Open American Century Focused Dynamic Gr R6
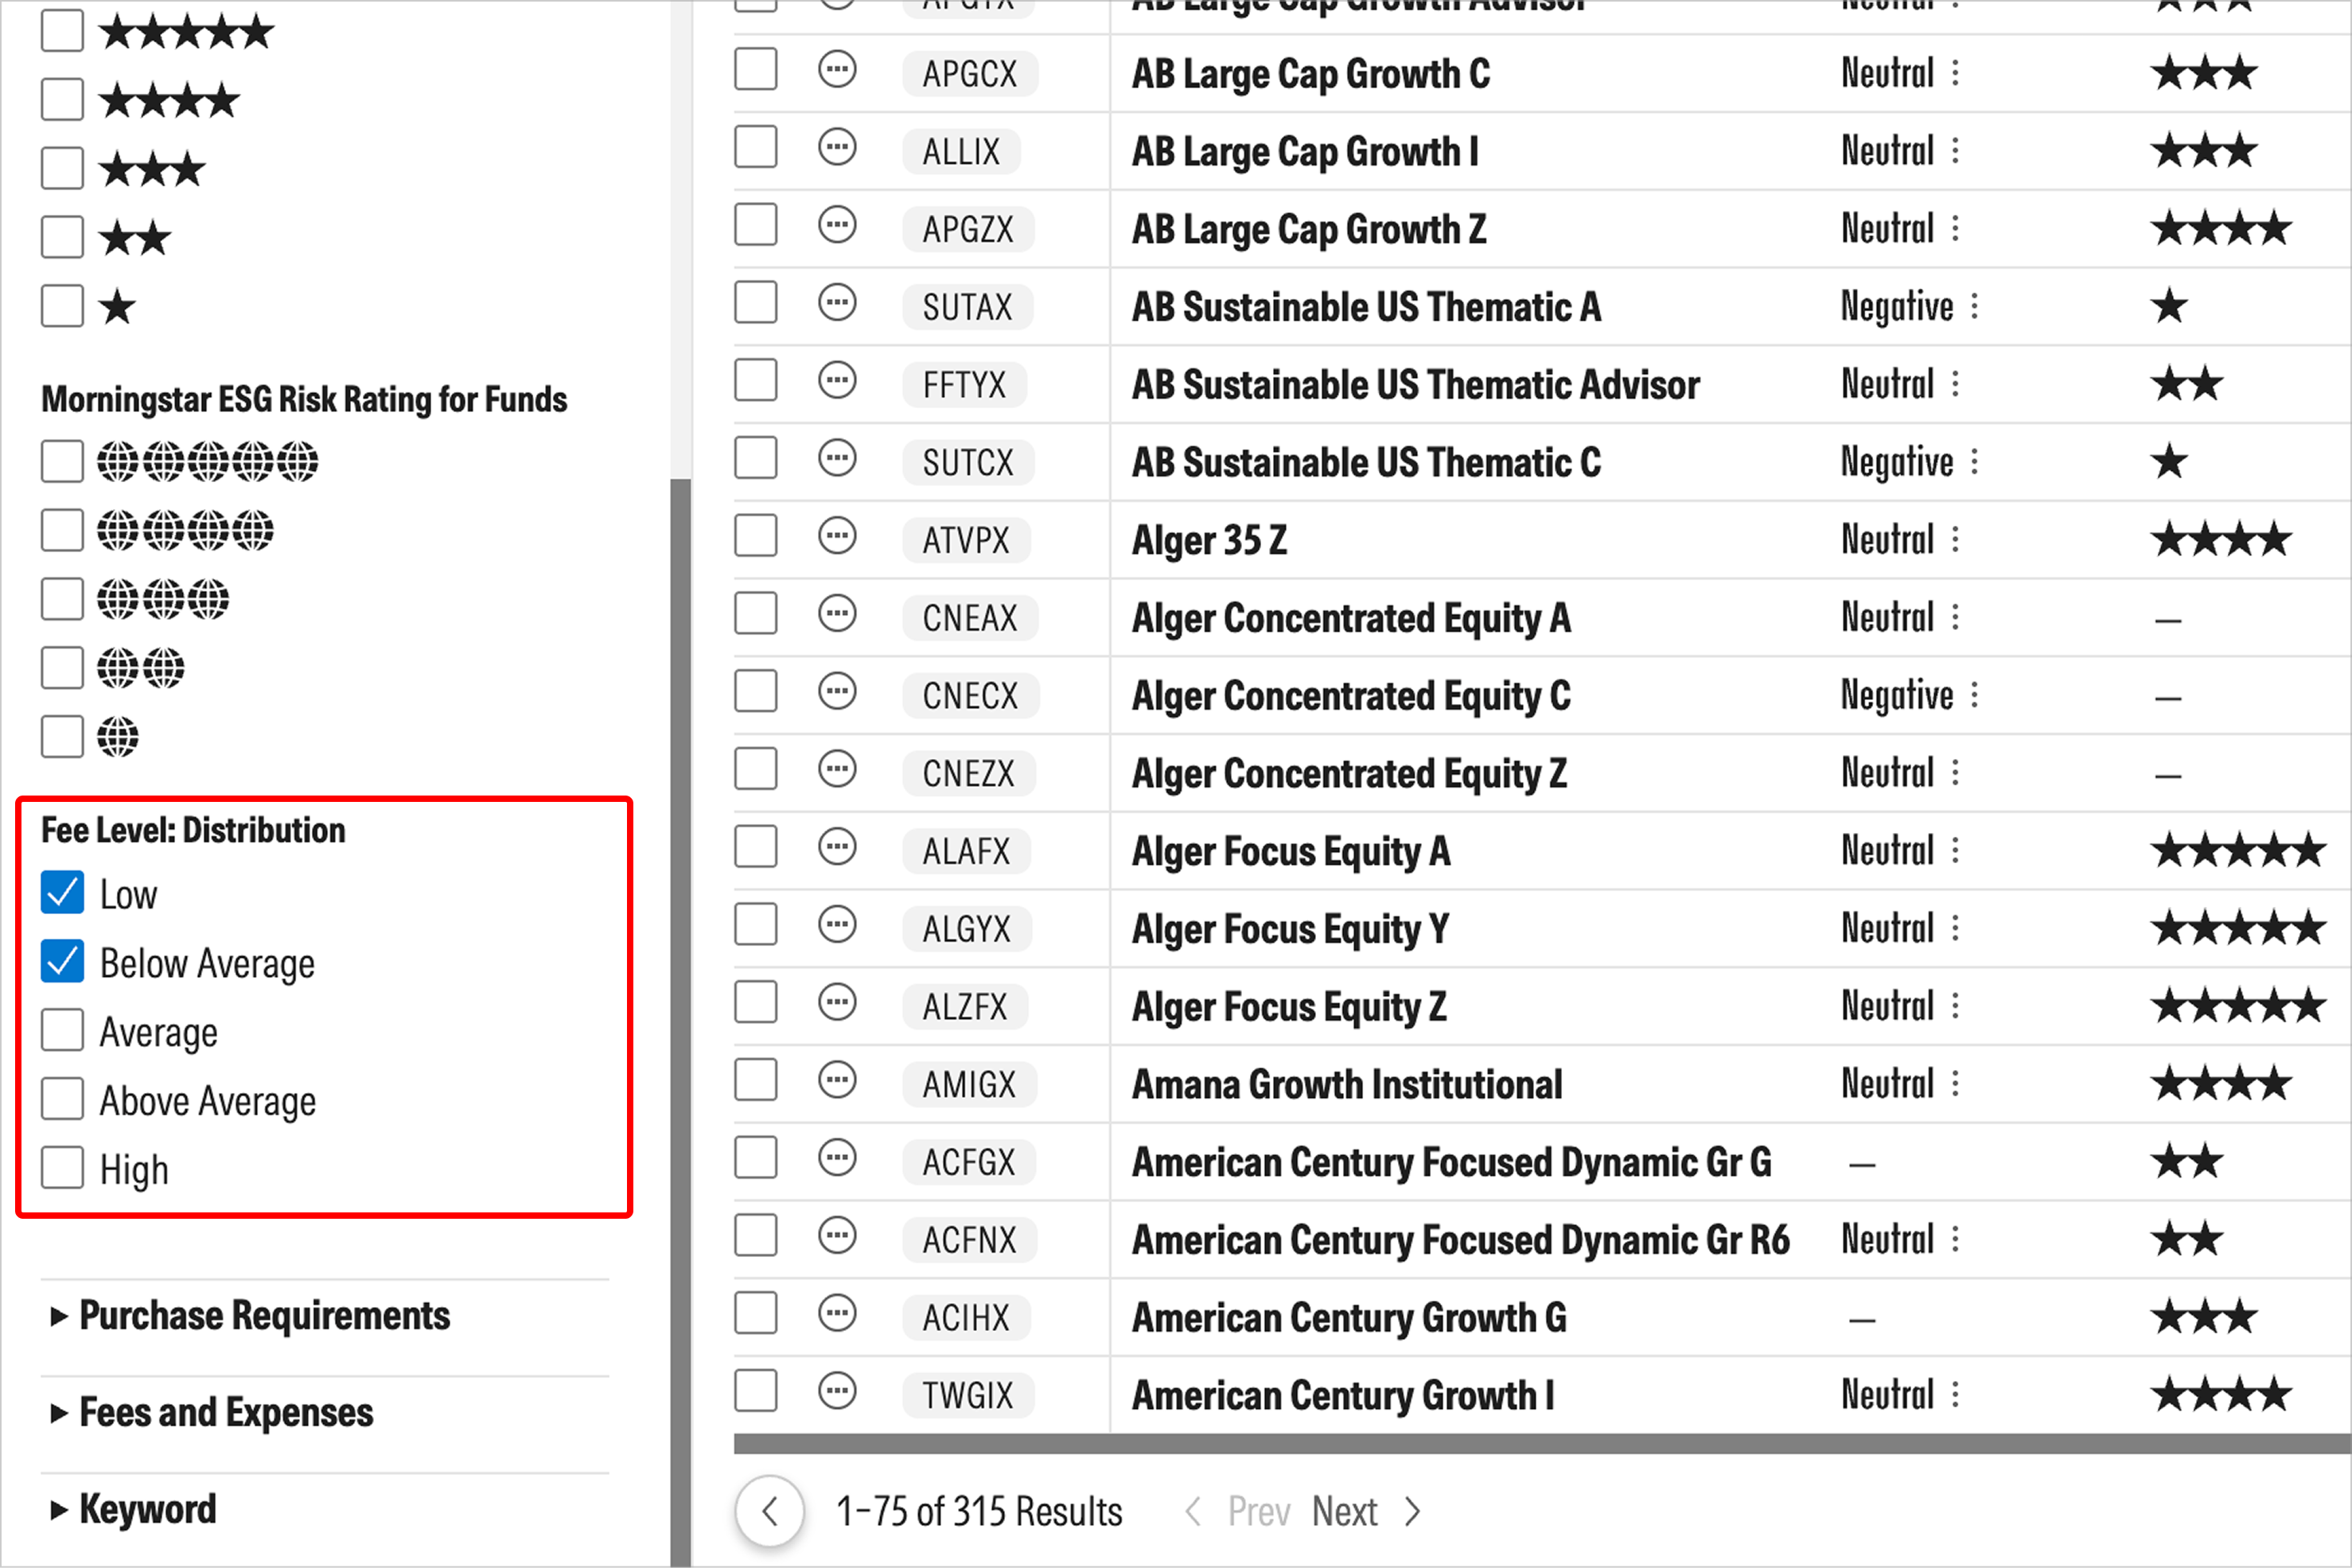 1460,1241
